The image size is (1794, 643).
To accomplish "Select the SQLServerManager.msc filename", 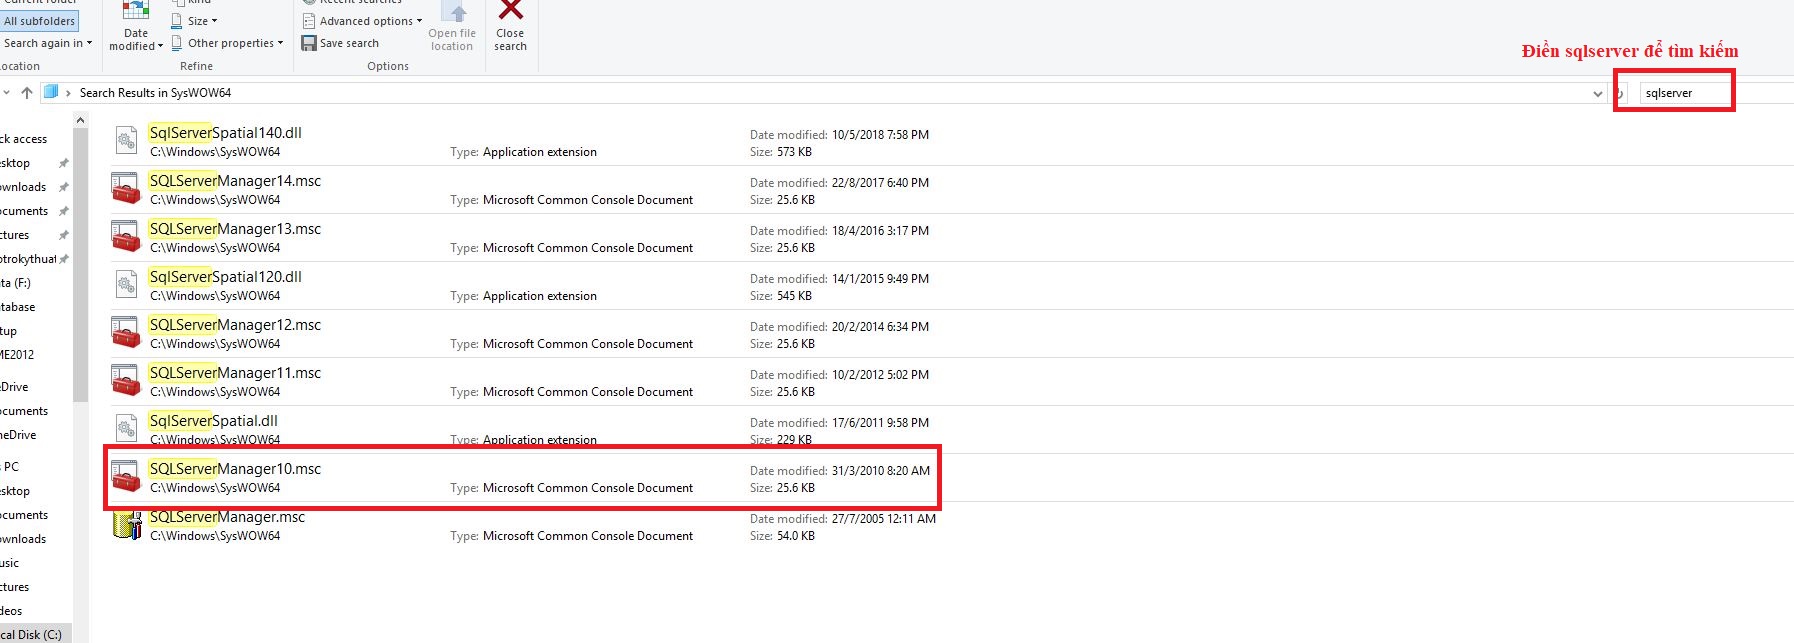I will coord(227,517).
